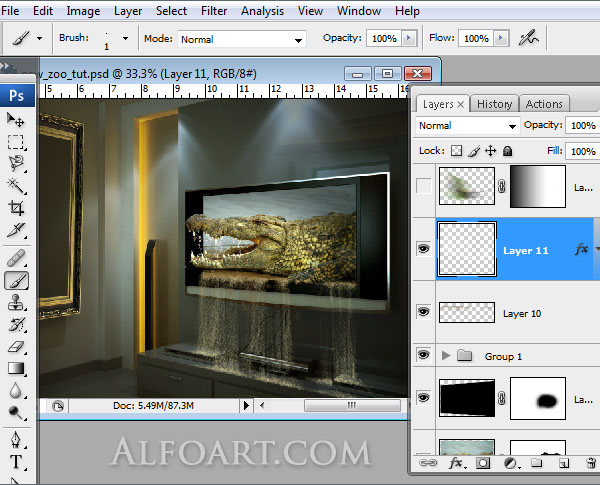This screenshot has height=485, width=600.
Task: Toggle lock transparent pixels
Action: (x=456, y=150)
